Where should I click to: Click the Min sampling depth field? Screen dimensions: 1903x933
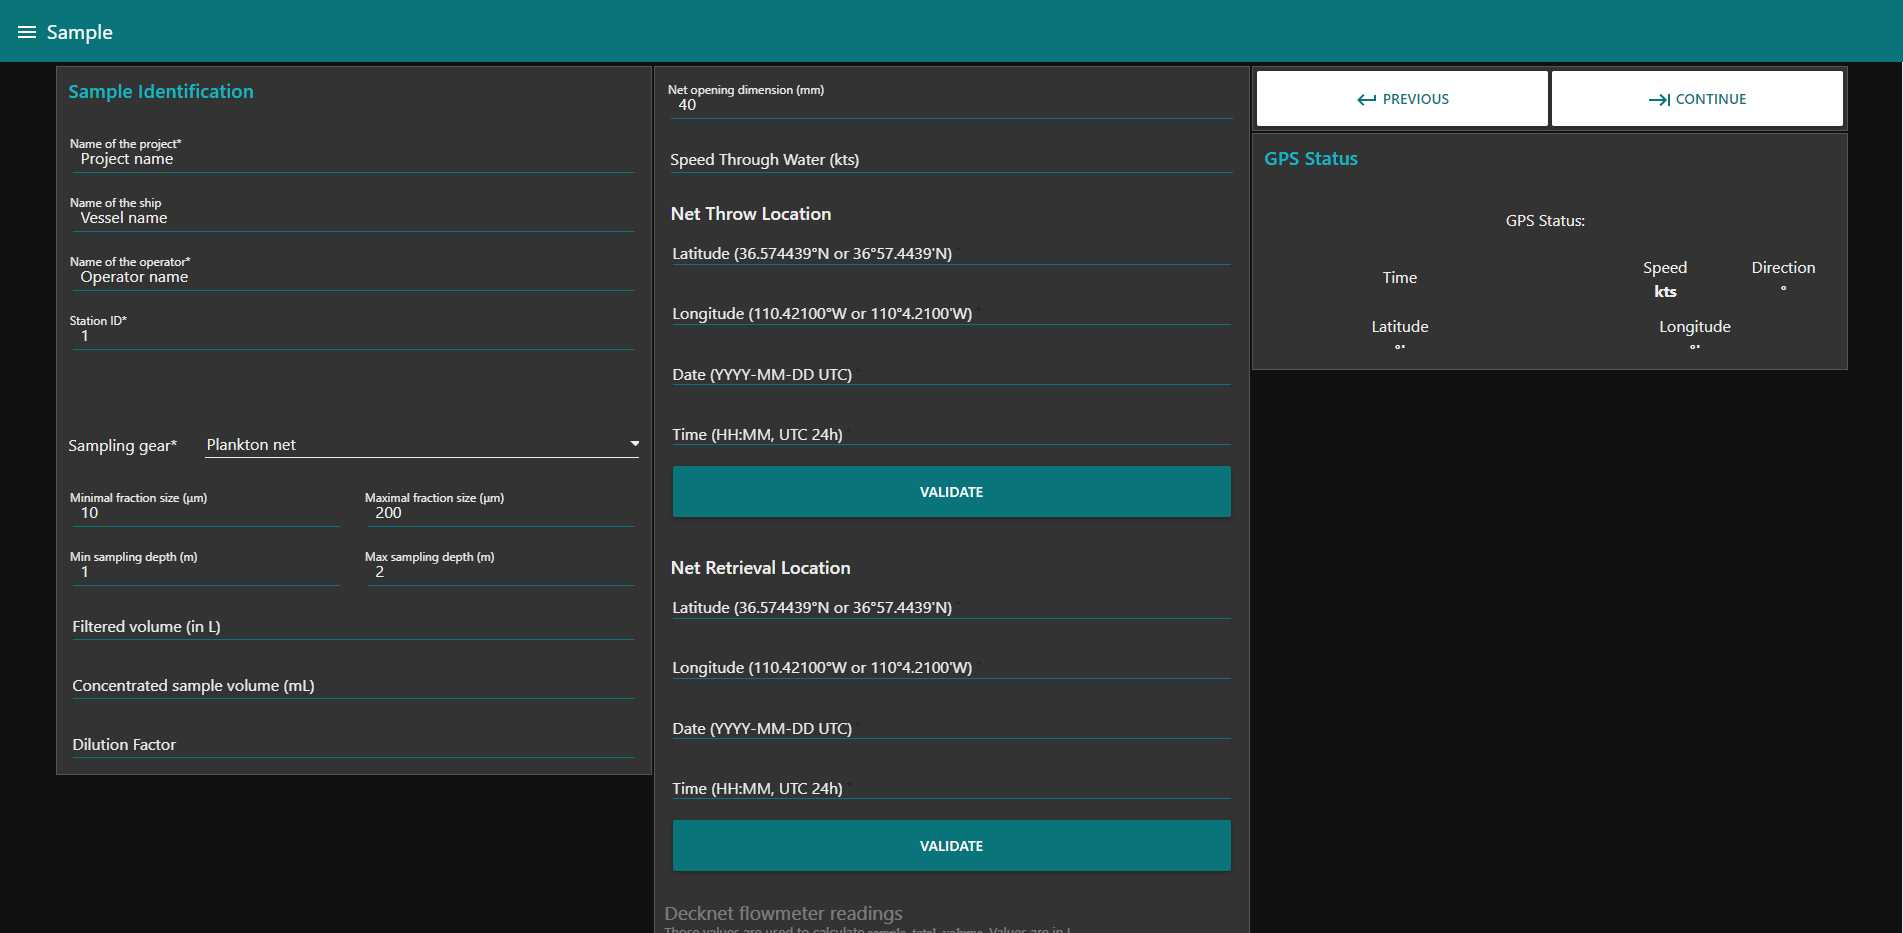click(x=205, y=573)
